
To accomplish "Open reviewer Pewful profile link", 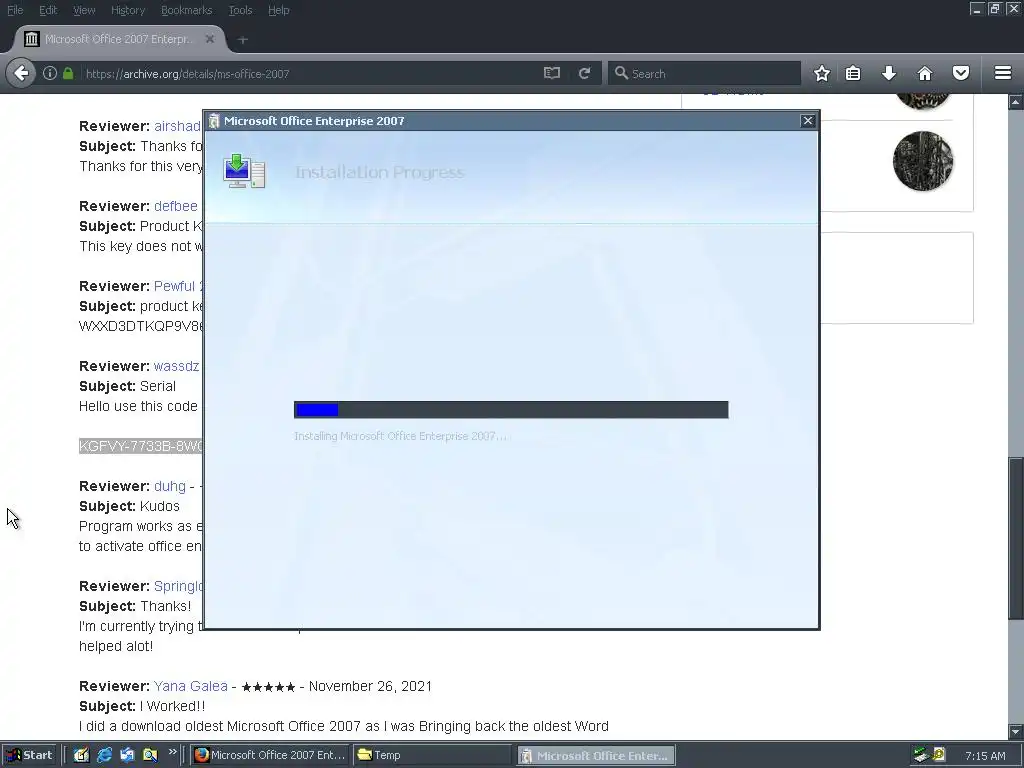I will tap(178, 286).
